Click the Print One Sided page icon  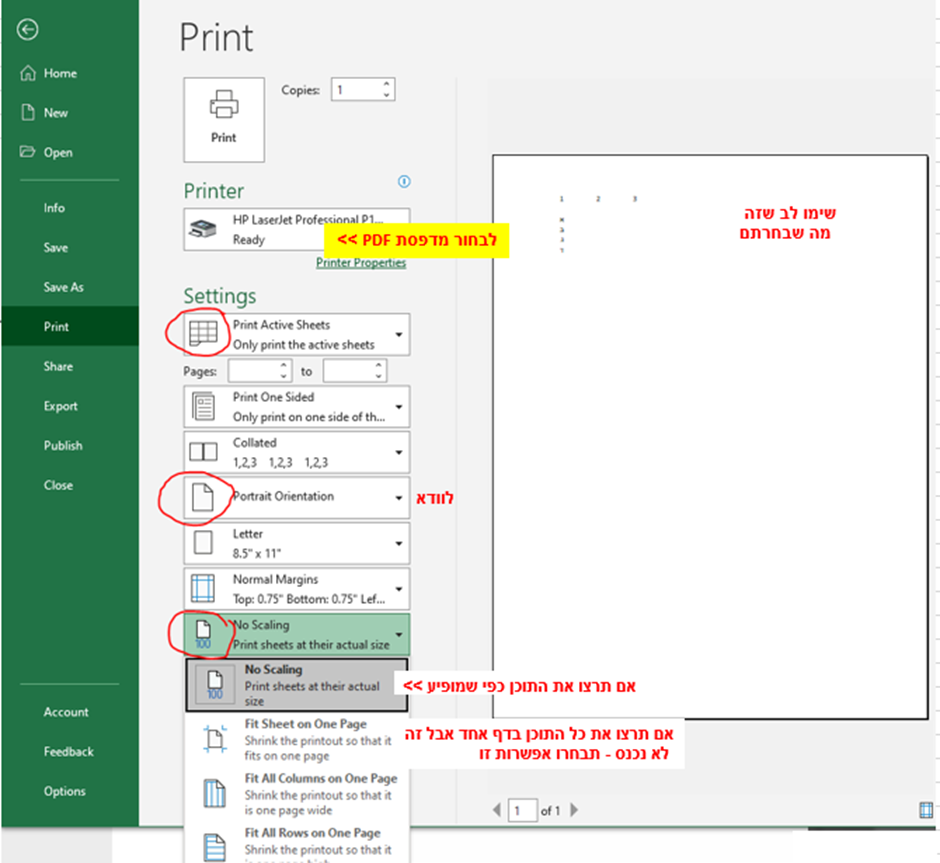point(203,406)
